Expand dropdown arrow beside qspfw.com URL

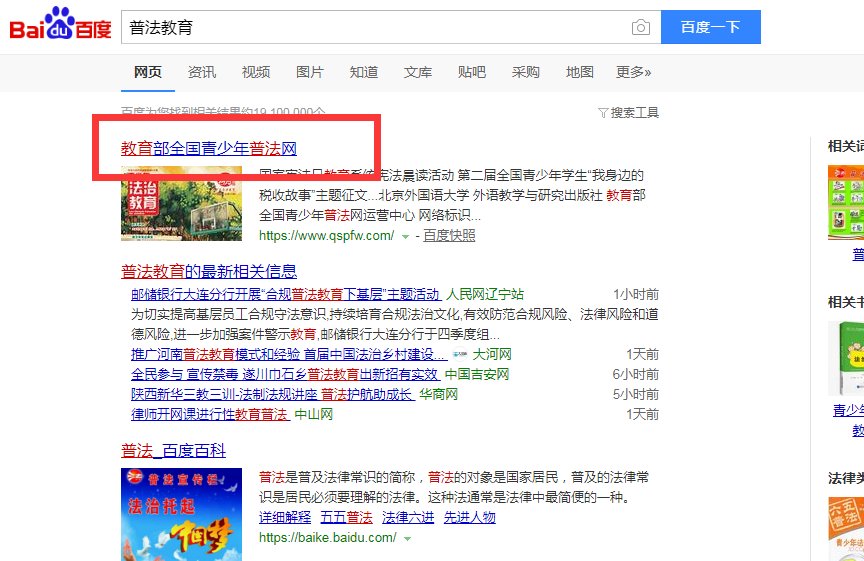pos(405,236)
